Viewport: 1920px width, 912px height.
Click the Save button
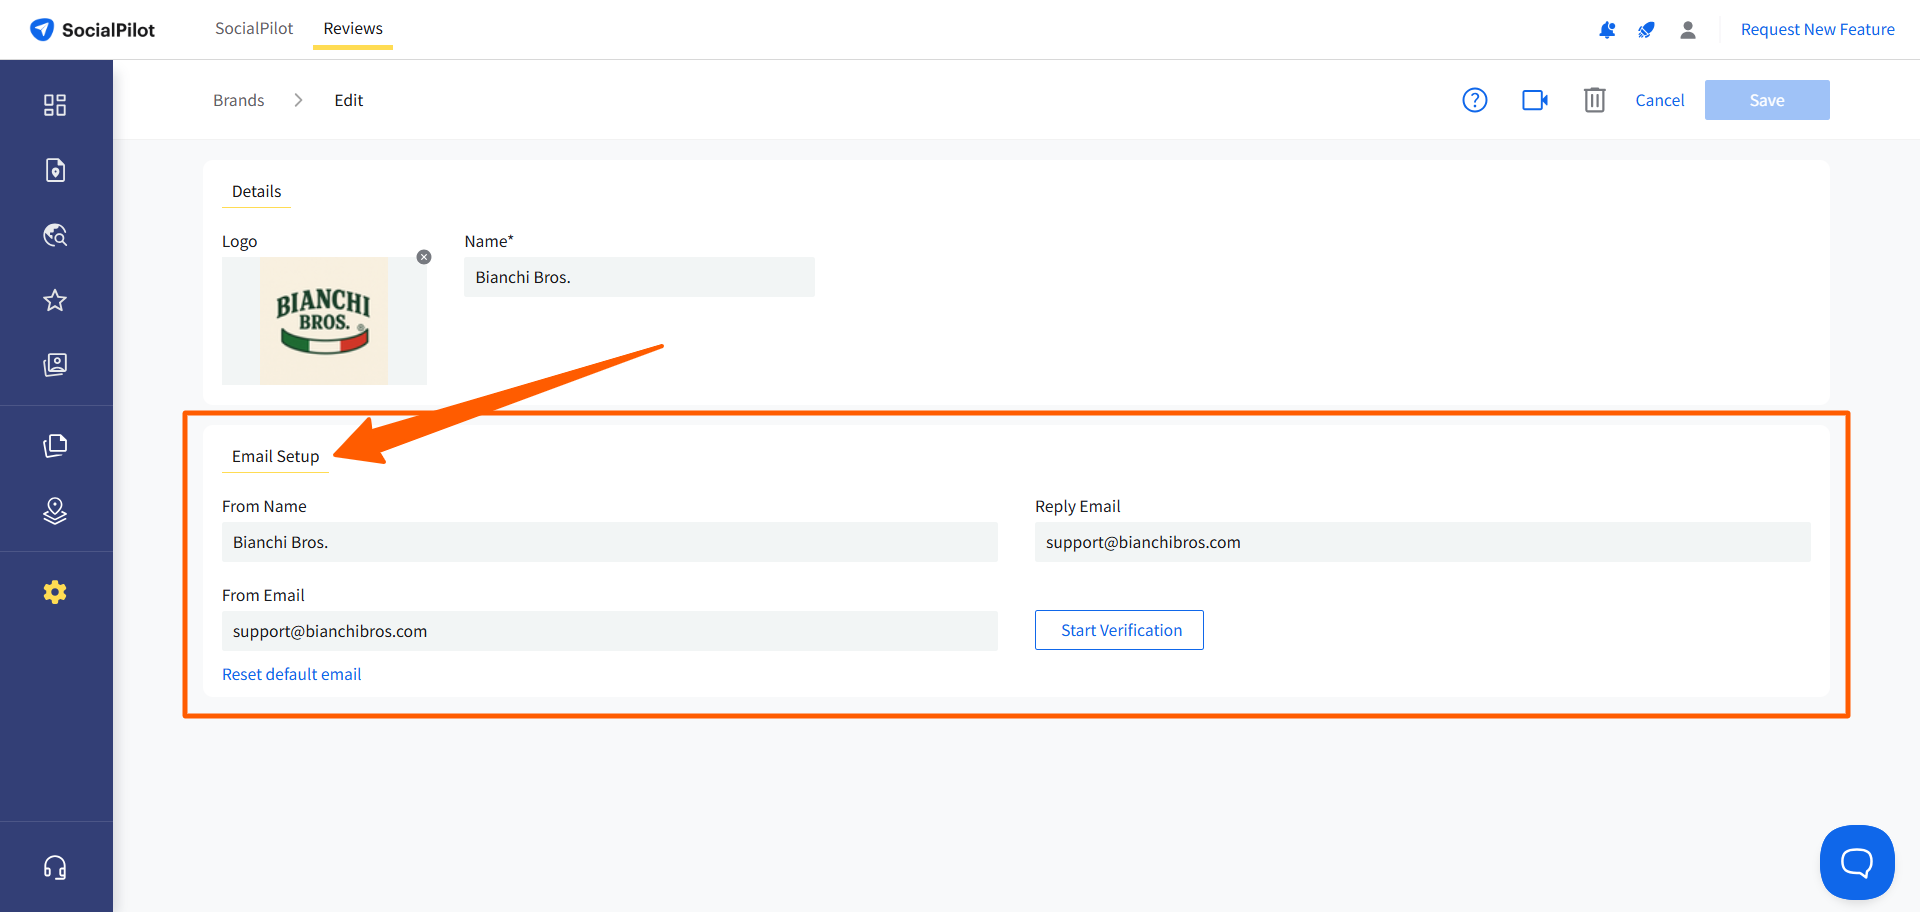[1767, 100]
